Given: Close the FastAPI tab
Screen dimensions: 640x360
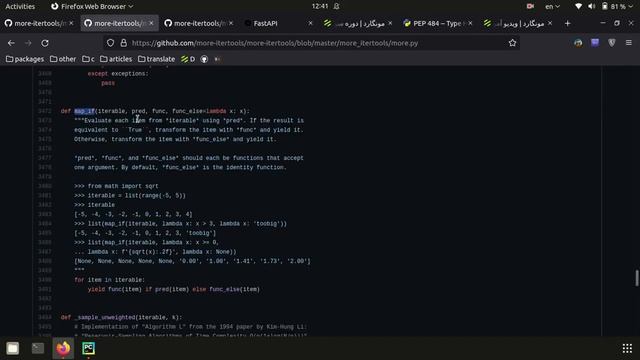Looking at the screenshot, I should 310,23.
